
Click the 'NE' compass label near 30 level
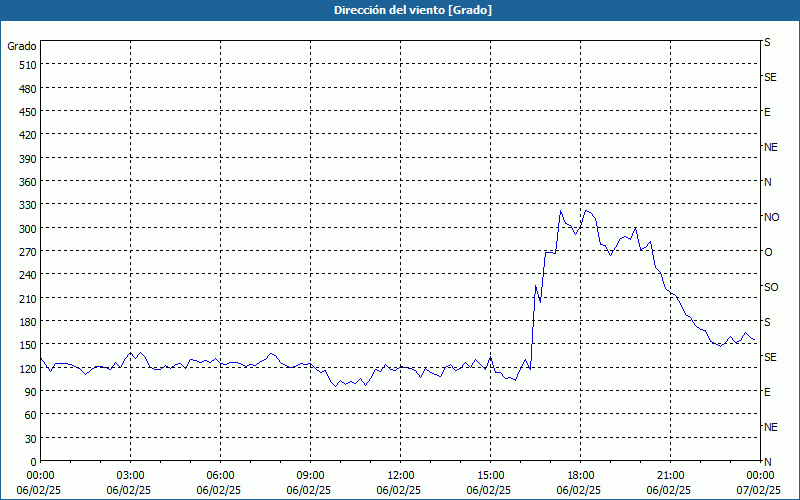770,427
